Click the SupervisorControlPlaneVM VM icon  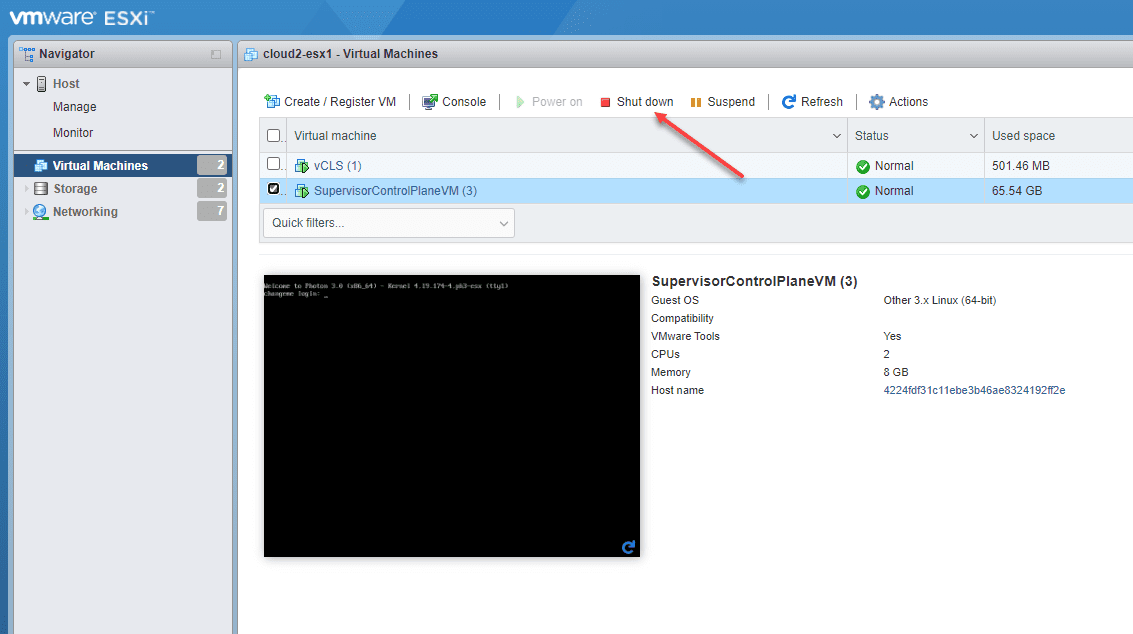(302, 191)
